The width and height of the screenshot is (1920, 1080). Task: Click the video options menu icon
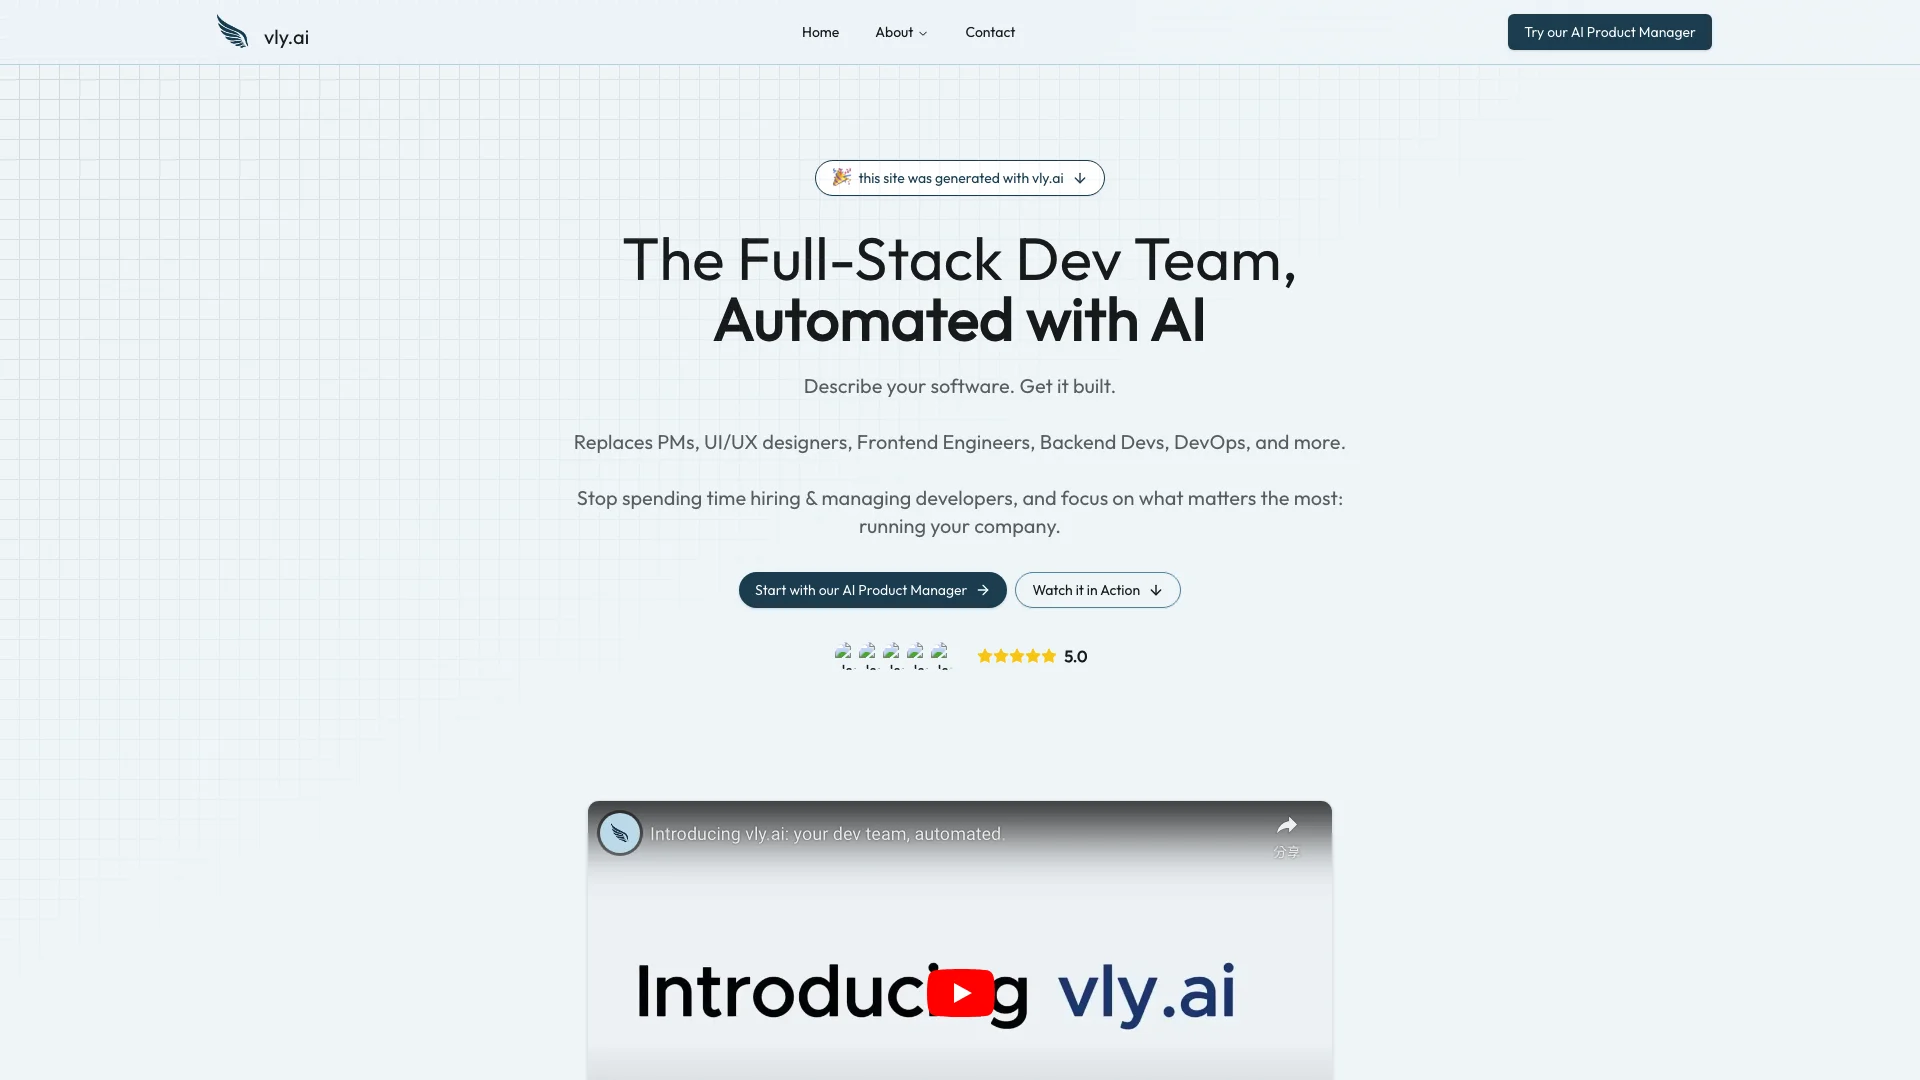(1286, 824)
